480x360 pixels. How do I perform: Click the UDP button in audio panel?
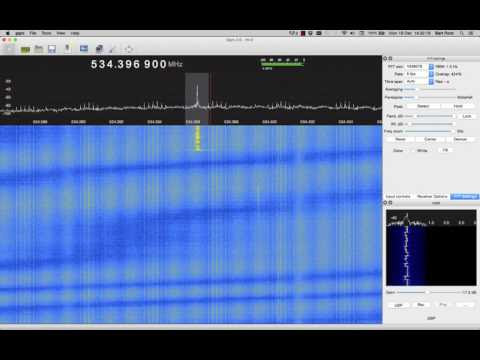pos(398,305)
